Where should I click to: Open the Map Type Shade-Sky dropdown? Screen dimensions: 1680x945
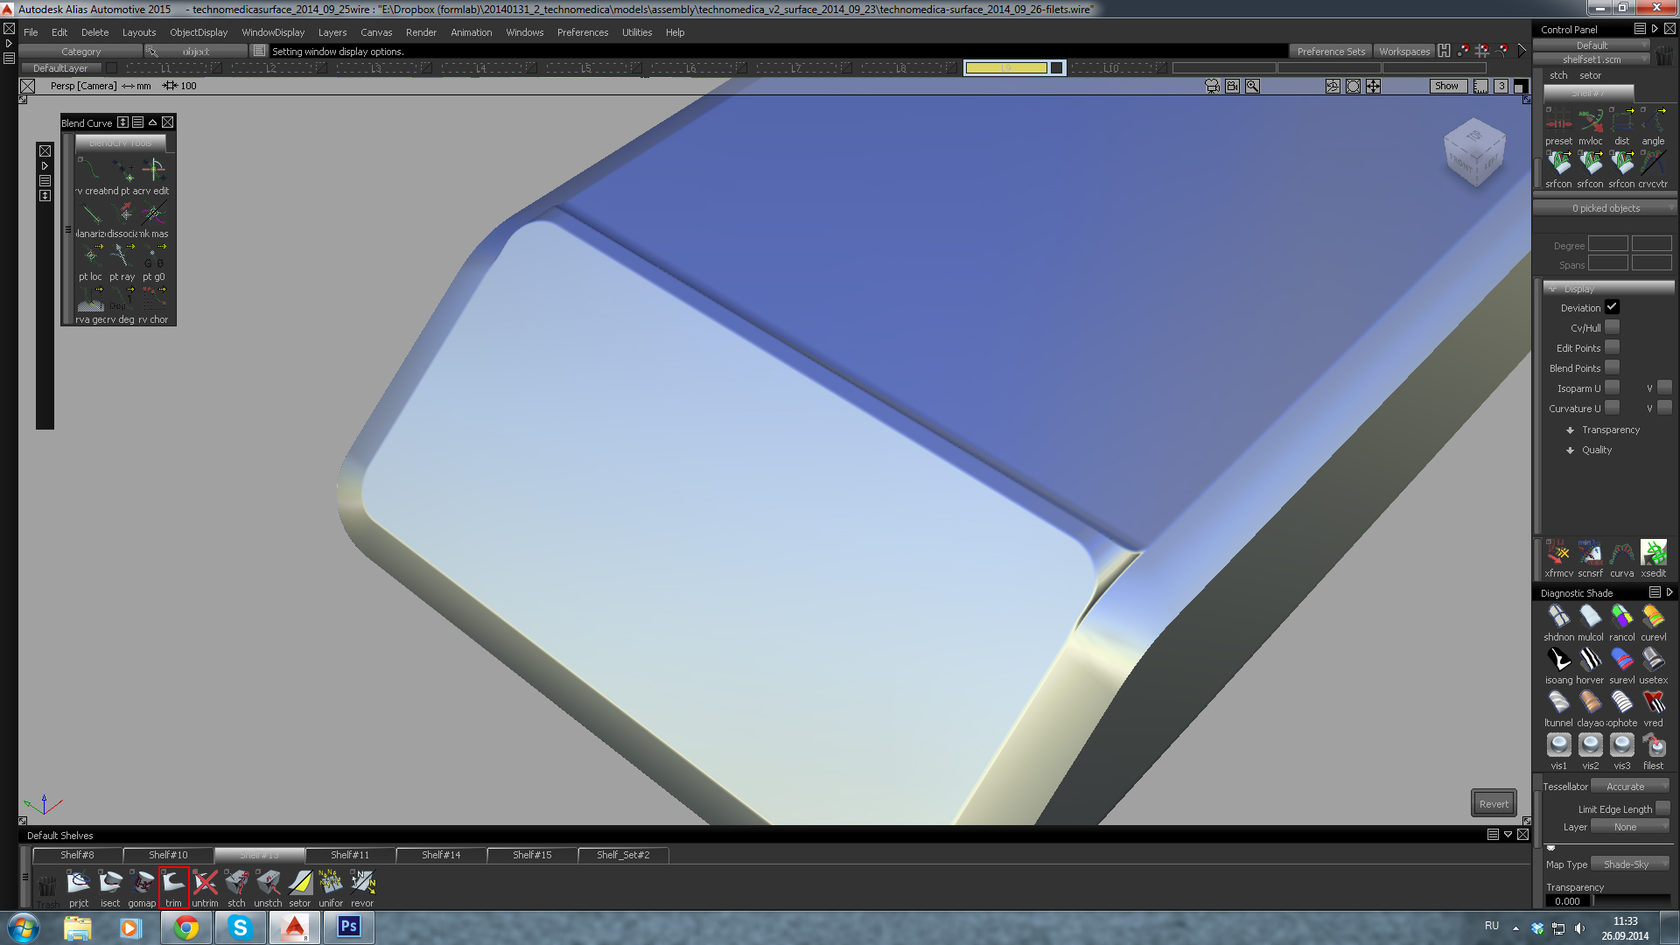[1630, 864]
